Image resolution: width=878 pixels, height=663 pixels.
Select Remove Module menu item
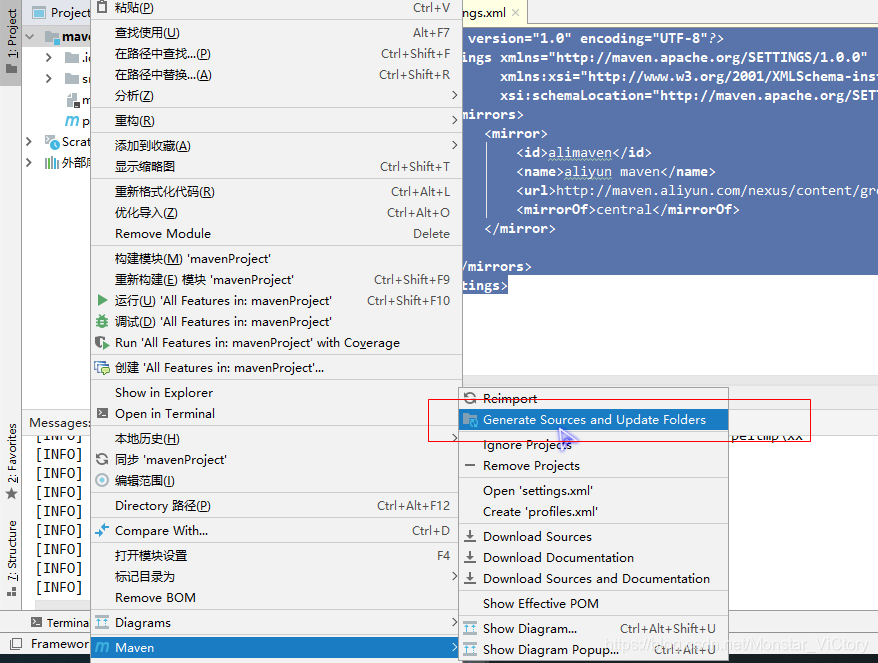point(277,234)
